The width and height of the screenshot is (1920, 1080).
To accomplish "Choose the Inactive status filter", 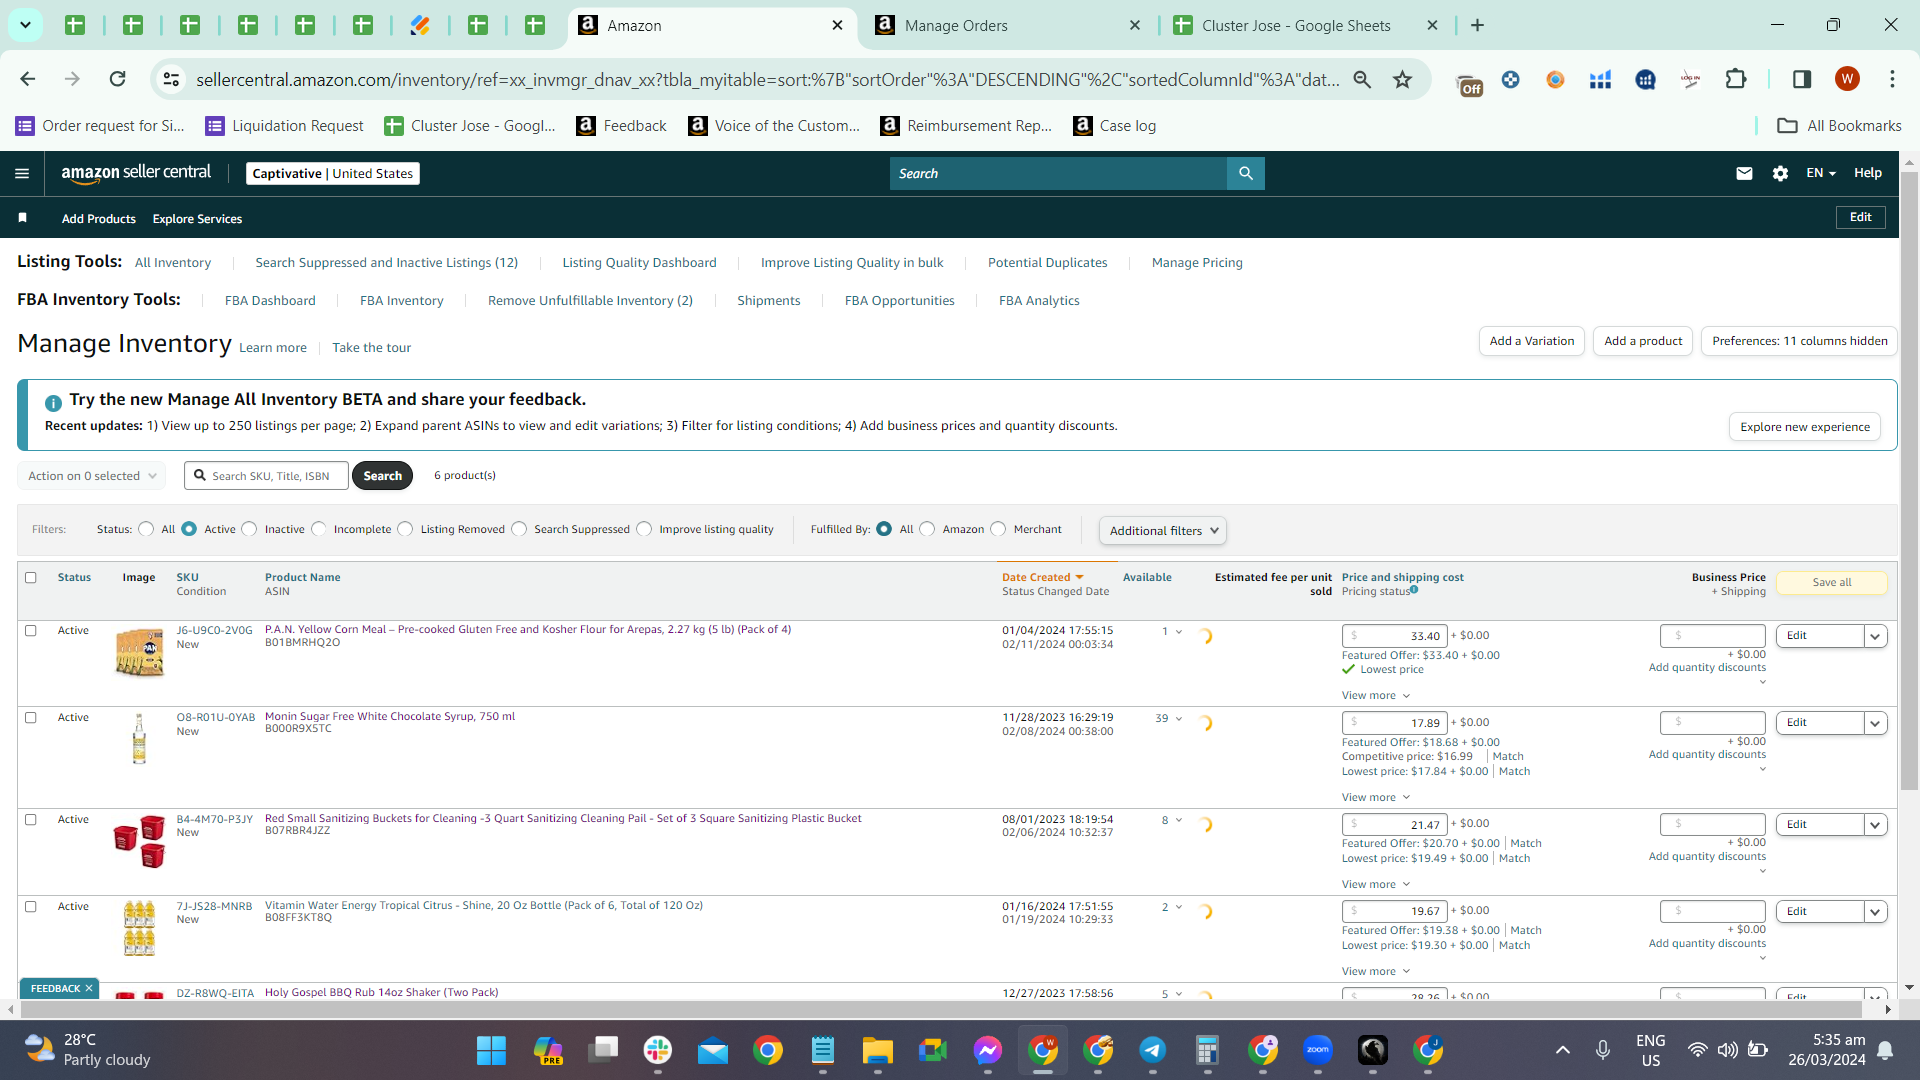I will pos(250,529).
